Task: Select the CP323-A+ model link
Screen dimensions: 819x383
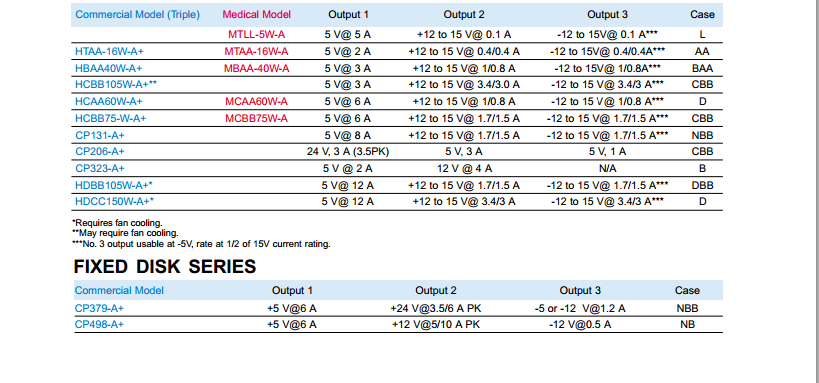Action: 100,168
